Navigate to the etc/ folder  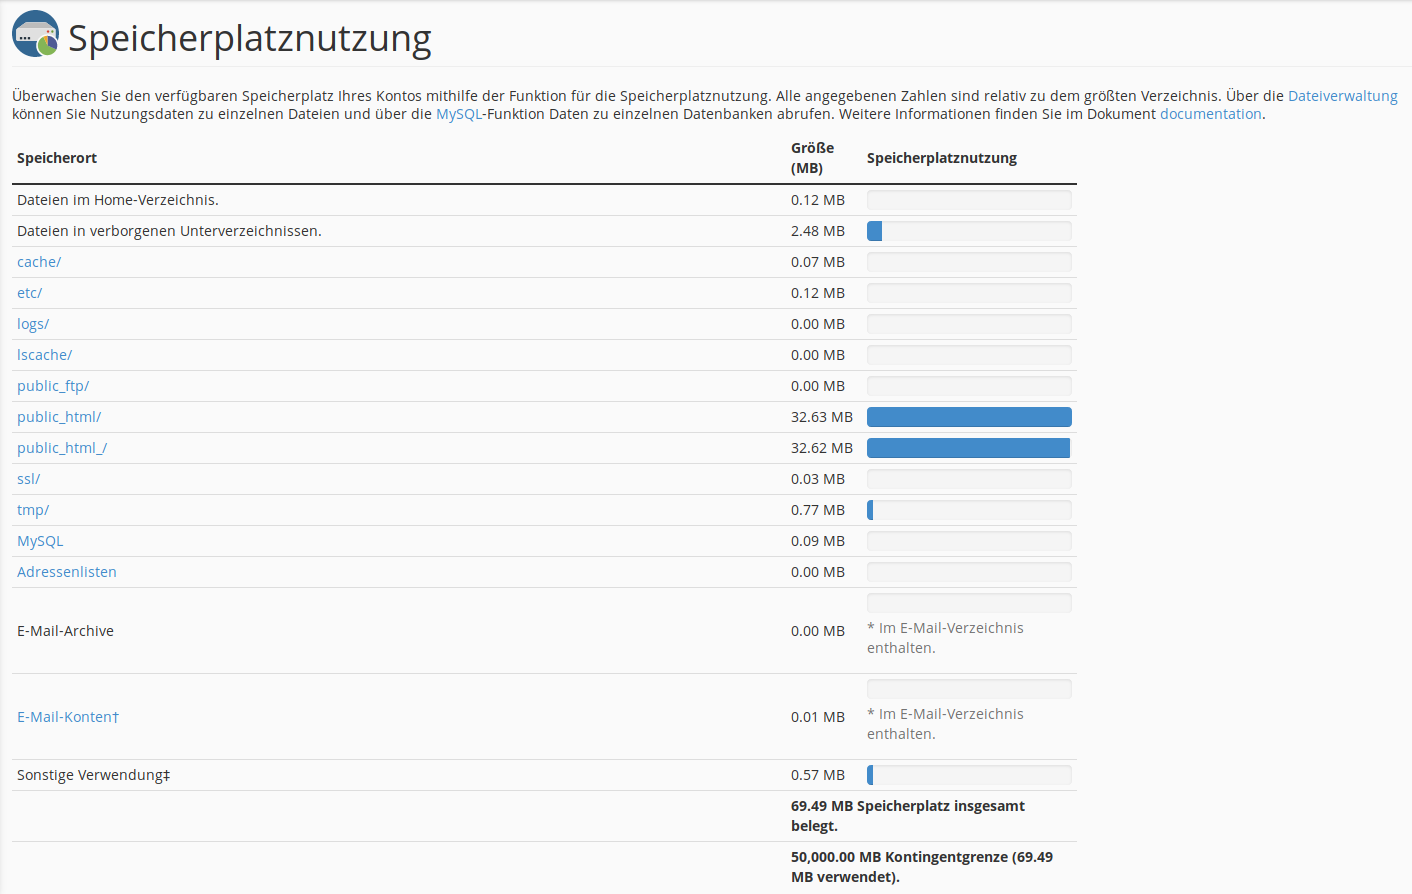coord(30,293)
